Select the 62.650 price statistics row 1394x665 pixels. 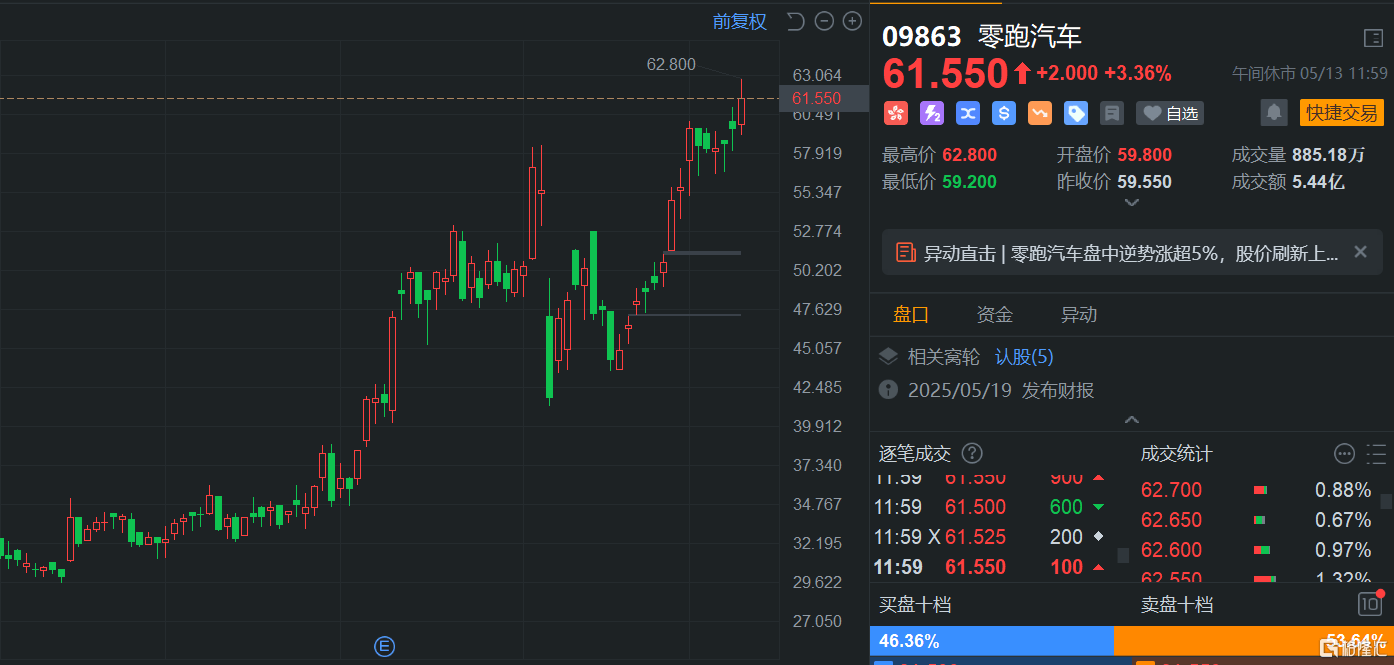(x=1256, y=520)
